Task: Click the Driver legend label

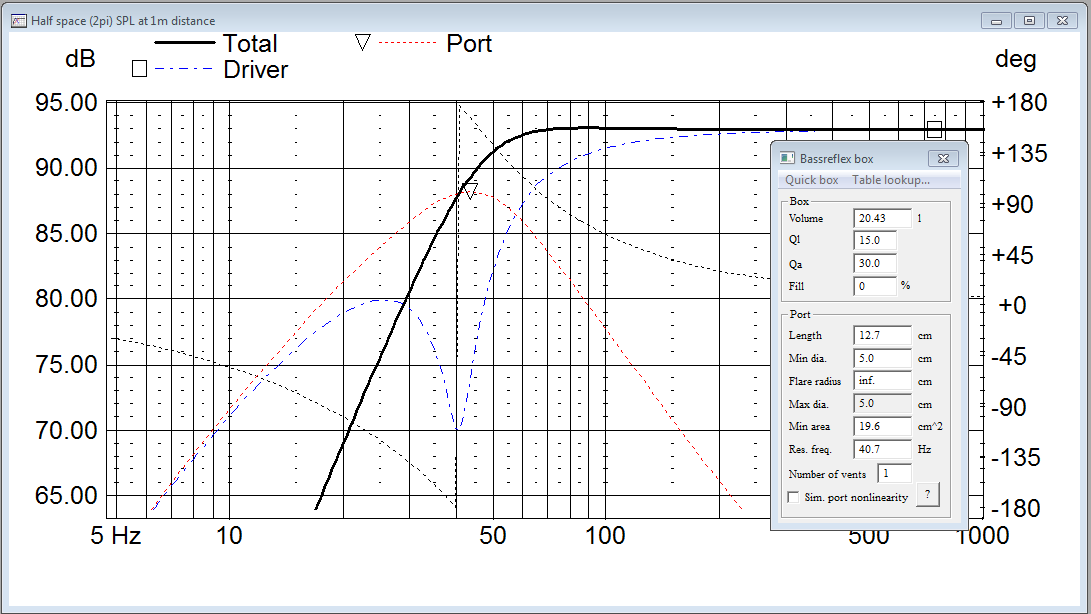Action: pos(255,70)
